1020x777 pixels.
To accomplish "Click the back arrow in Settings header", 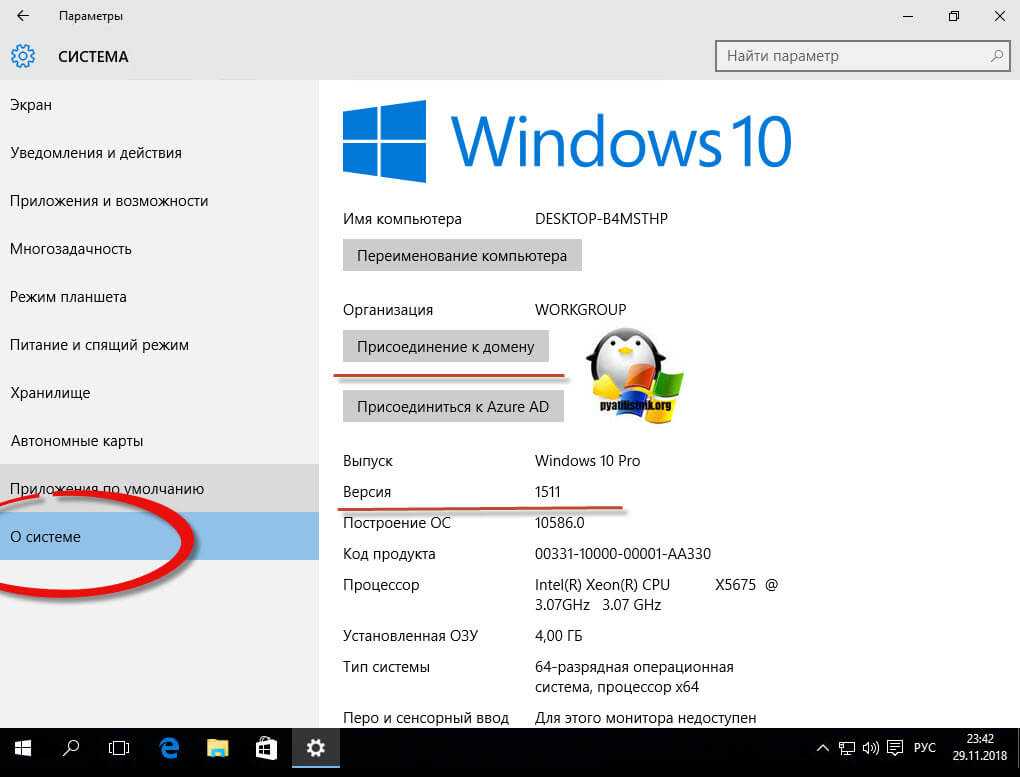I will (22, 16).
